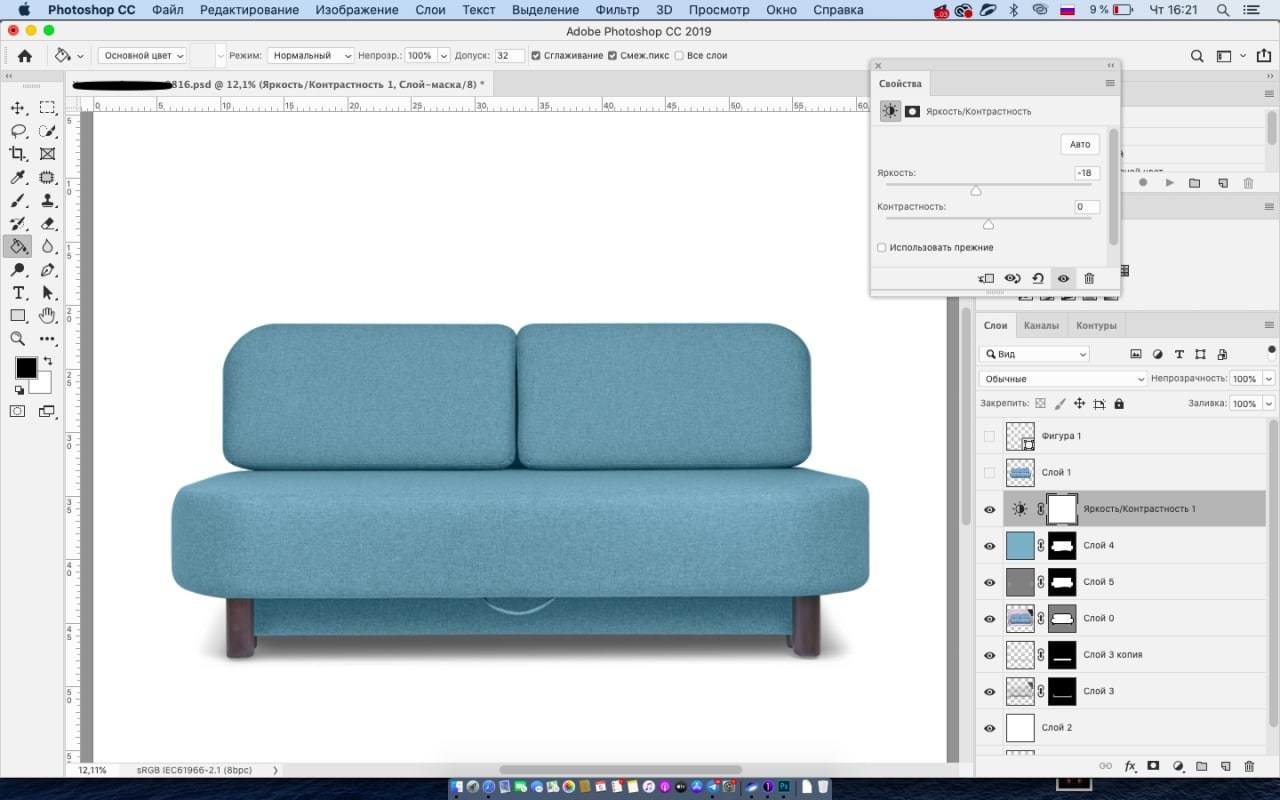The width and height of the screenshot is (1280, 800).
Task: Select the Eyedropper tool
Action: (18, 178)
